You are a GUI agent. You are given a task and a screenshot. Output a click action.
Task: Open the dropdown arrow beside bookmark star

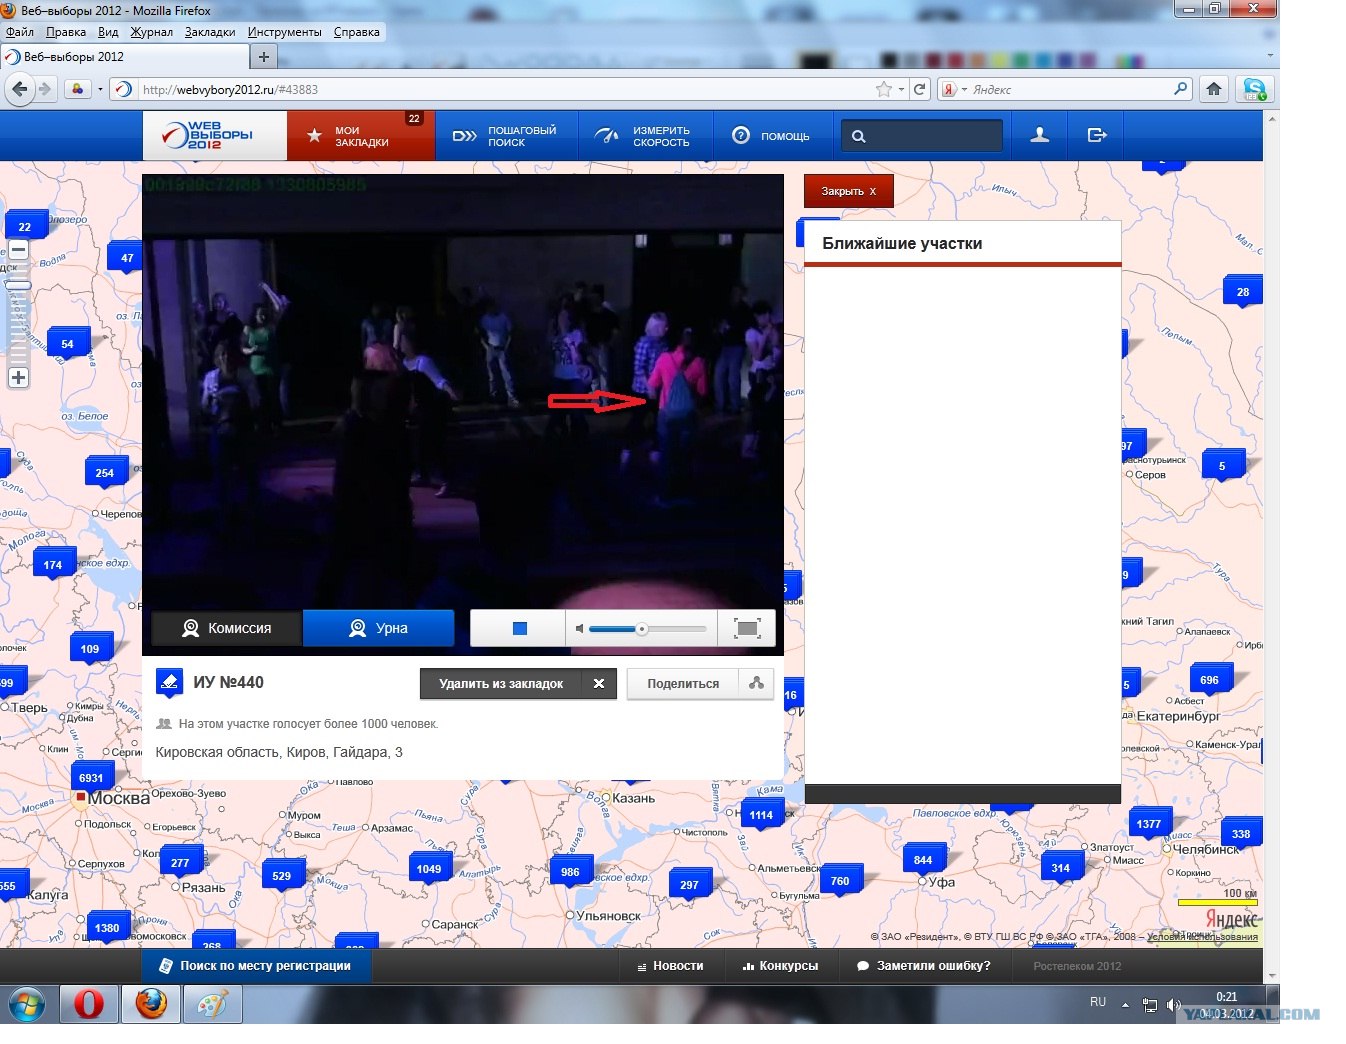tap(901, 89)
